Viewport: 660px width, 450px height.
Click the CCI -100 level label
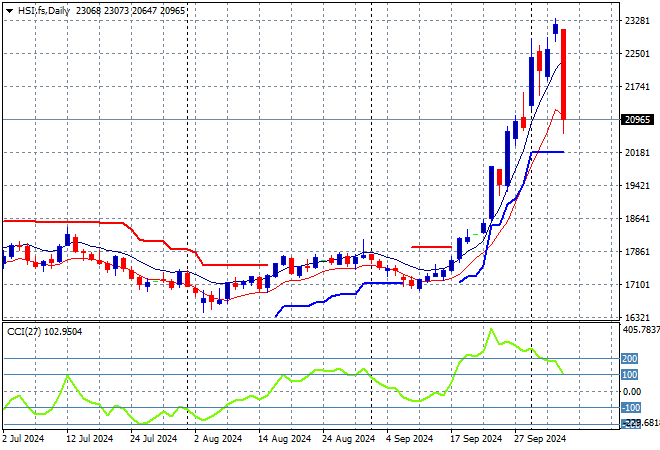[x=629, y=408]
